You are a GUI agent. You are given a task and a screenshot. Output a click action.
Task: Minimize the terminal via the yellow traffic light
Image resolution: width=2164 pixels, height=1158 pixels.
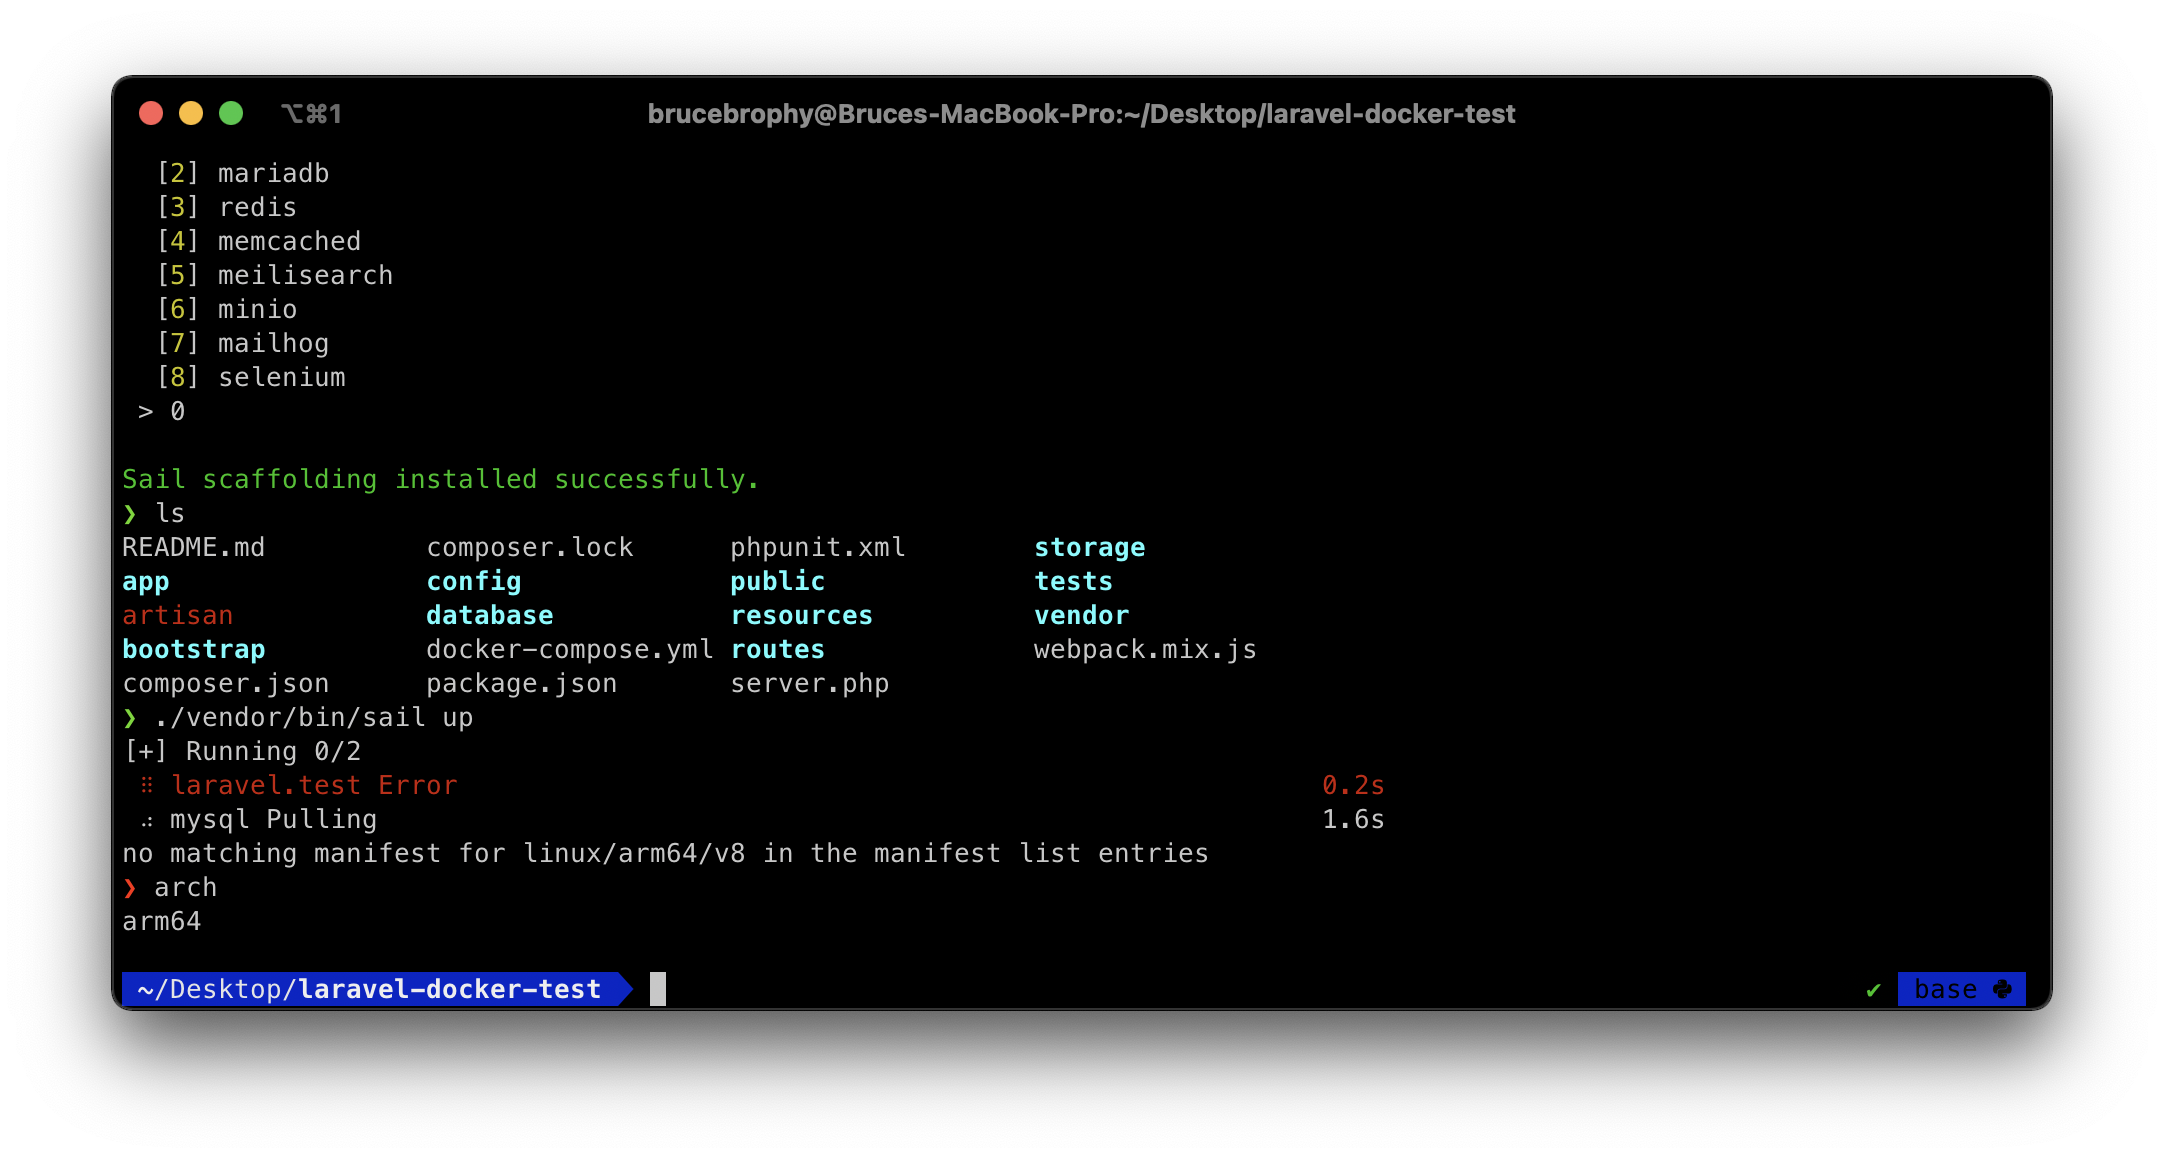click(x=191, y=114)
